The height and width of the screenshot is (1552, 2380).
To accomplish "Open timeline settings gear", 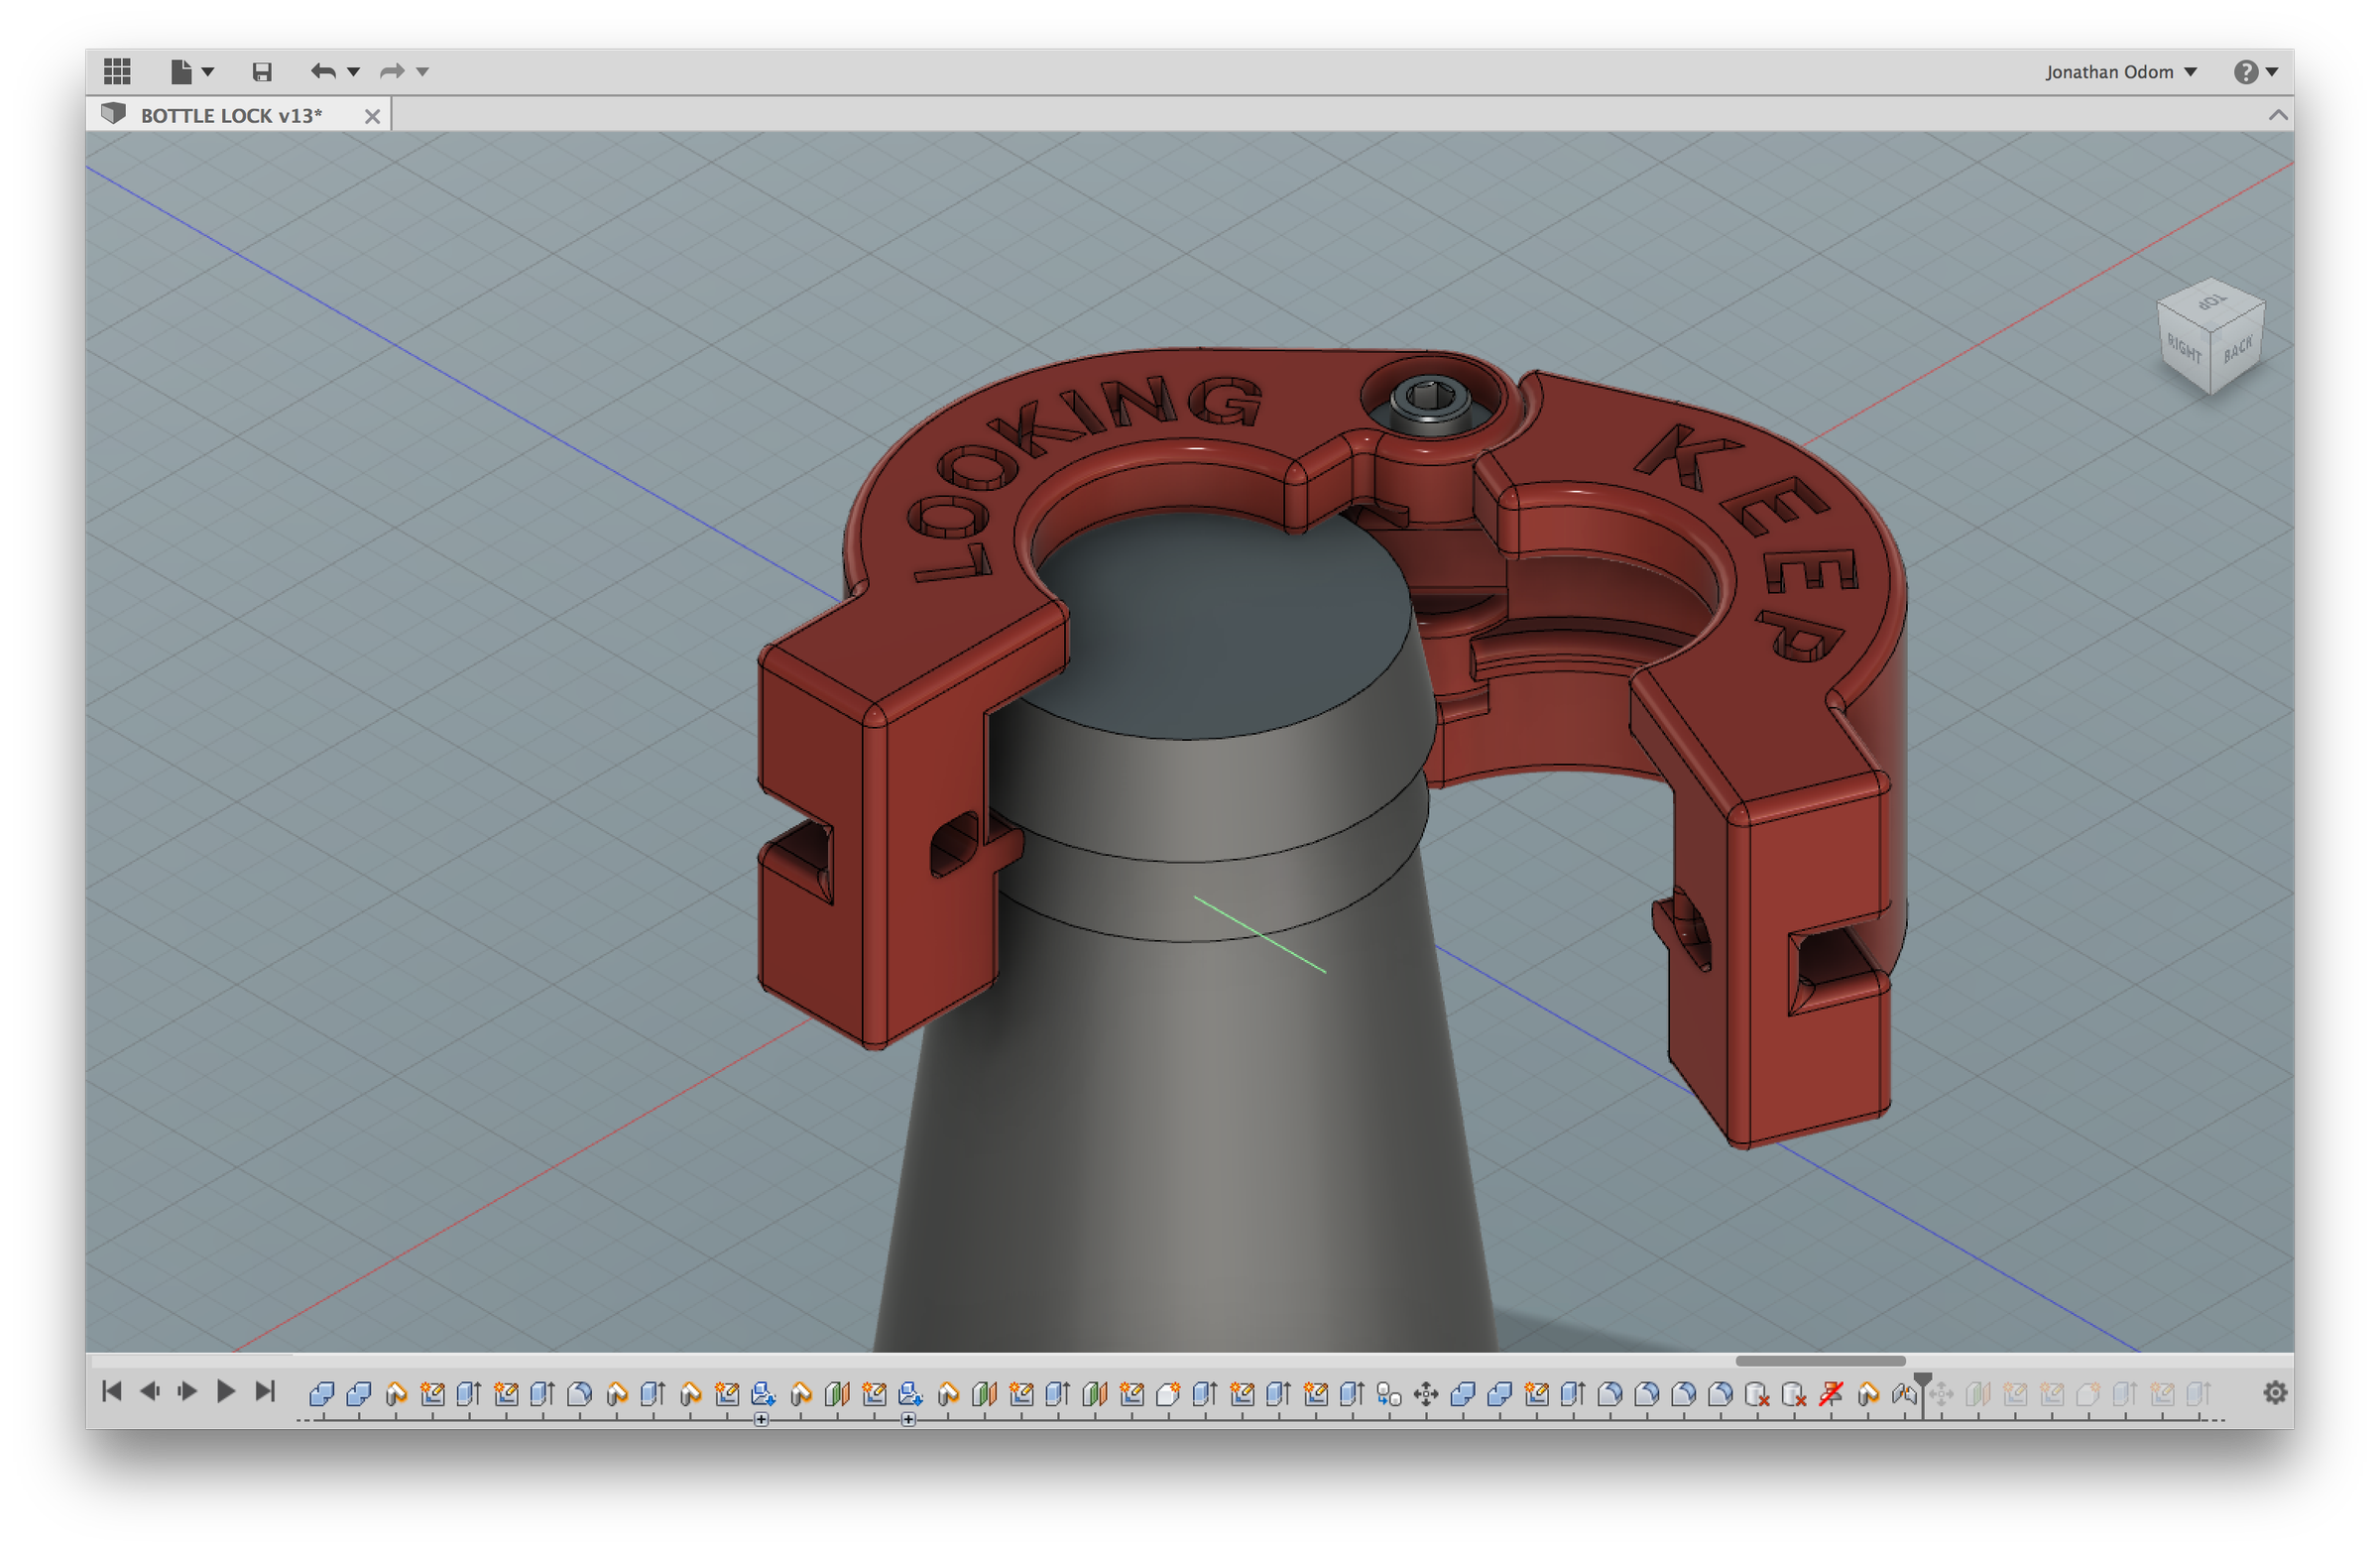I will tap(2275, 1392).
